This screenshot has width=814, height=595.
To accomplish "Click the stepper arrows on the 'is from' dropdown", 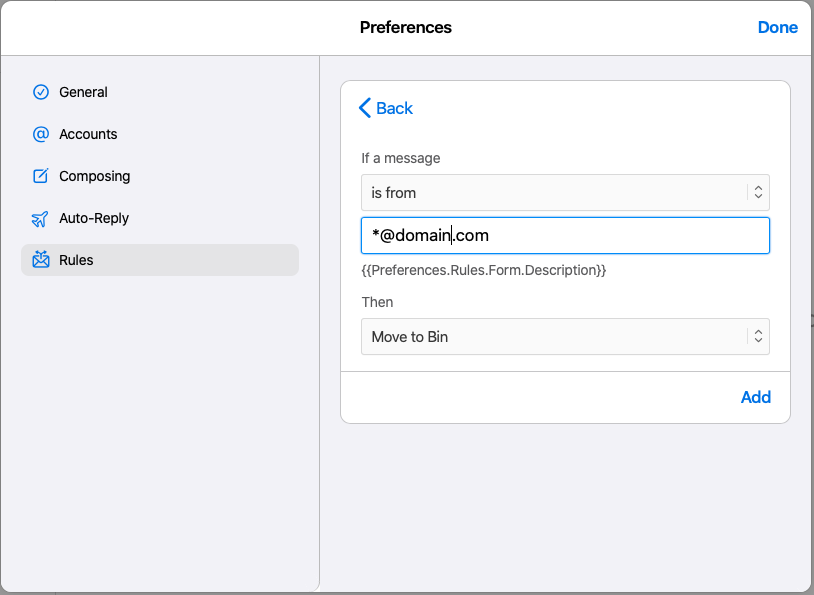I will [x=758, y=192].
